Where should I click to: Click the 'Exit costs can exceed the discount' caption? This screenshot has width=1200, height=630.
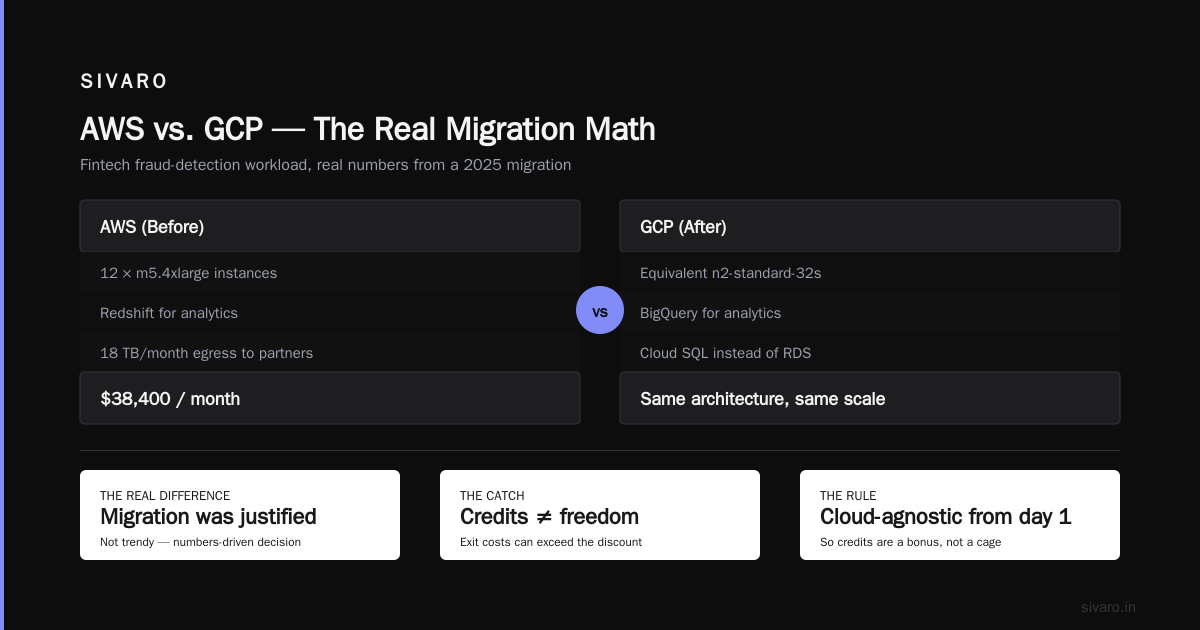(551, 542)
